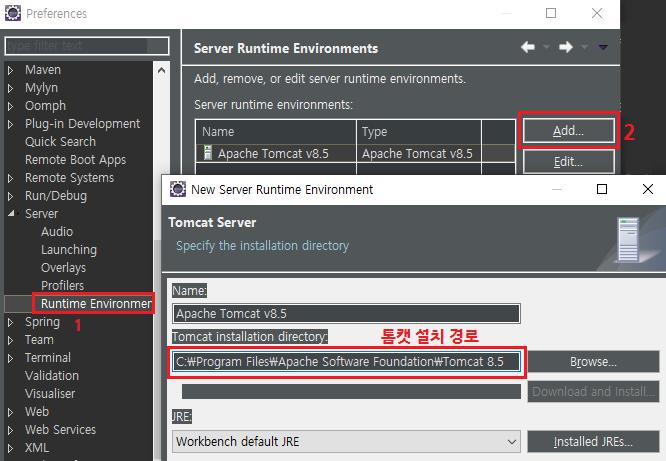The height and width of the screenshot is (461, 666).
Task: Click the Add... button
Action: (568, 131)
